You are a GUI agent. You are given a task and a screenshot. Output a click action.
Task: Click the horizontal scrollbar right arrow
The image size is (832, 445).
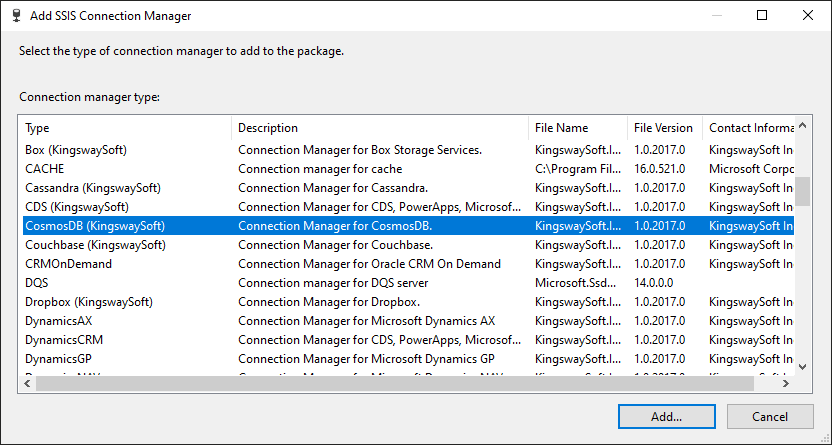click(786, 383)
